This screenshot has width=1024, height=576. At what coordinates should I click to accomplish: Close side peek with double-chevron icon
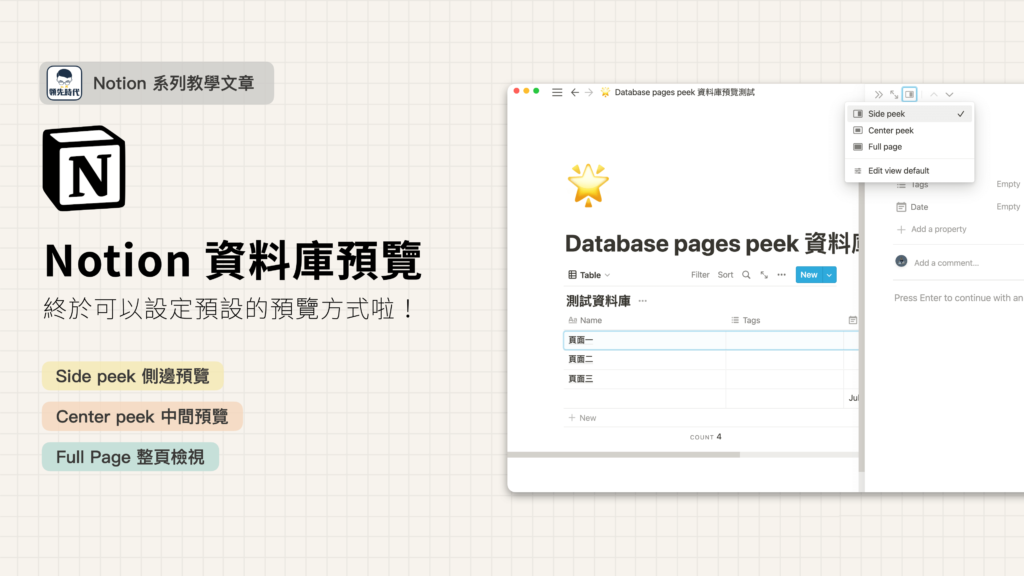coord(879,94)
